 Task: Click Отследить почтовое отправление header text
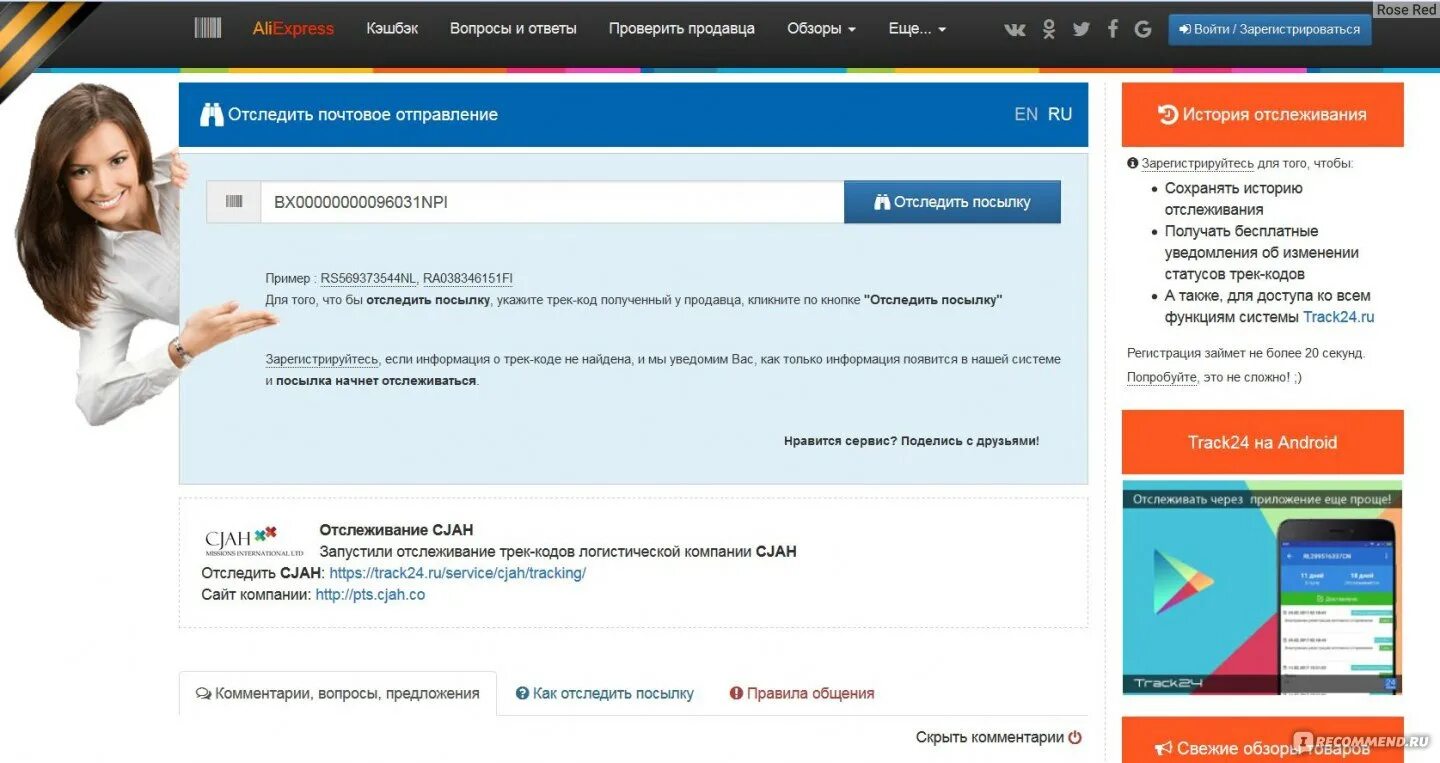pyautogui.click(x=363, y=114)
